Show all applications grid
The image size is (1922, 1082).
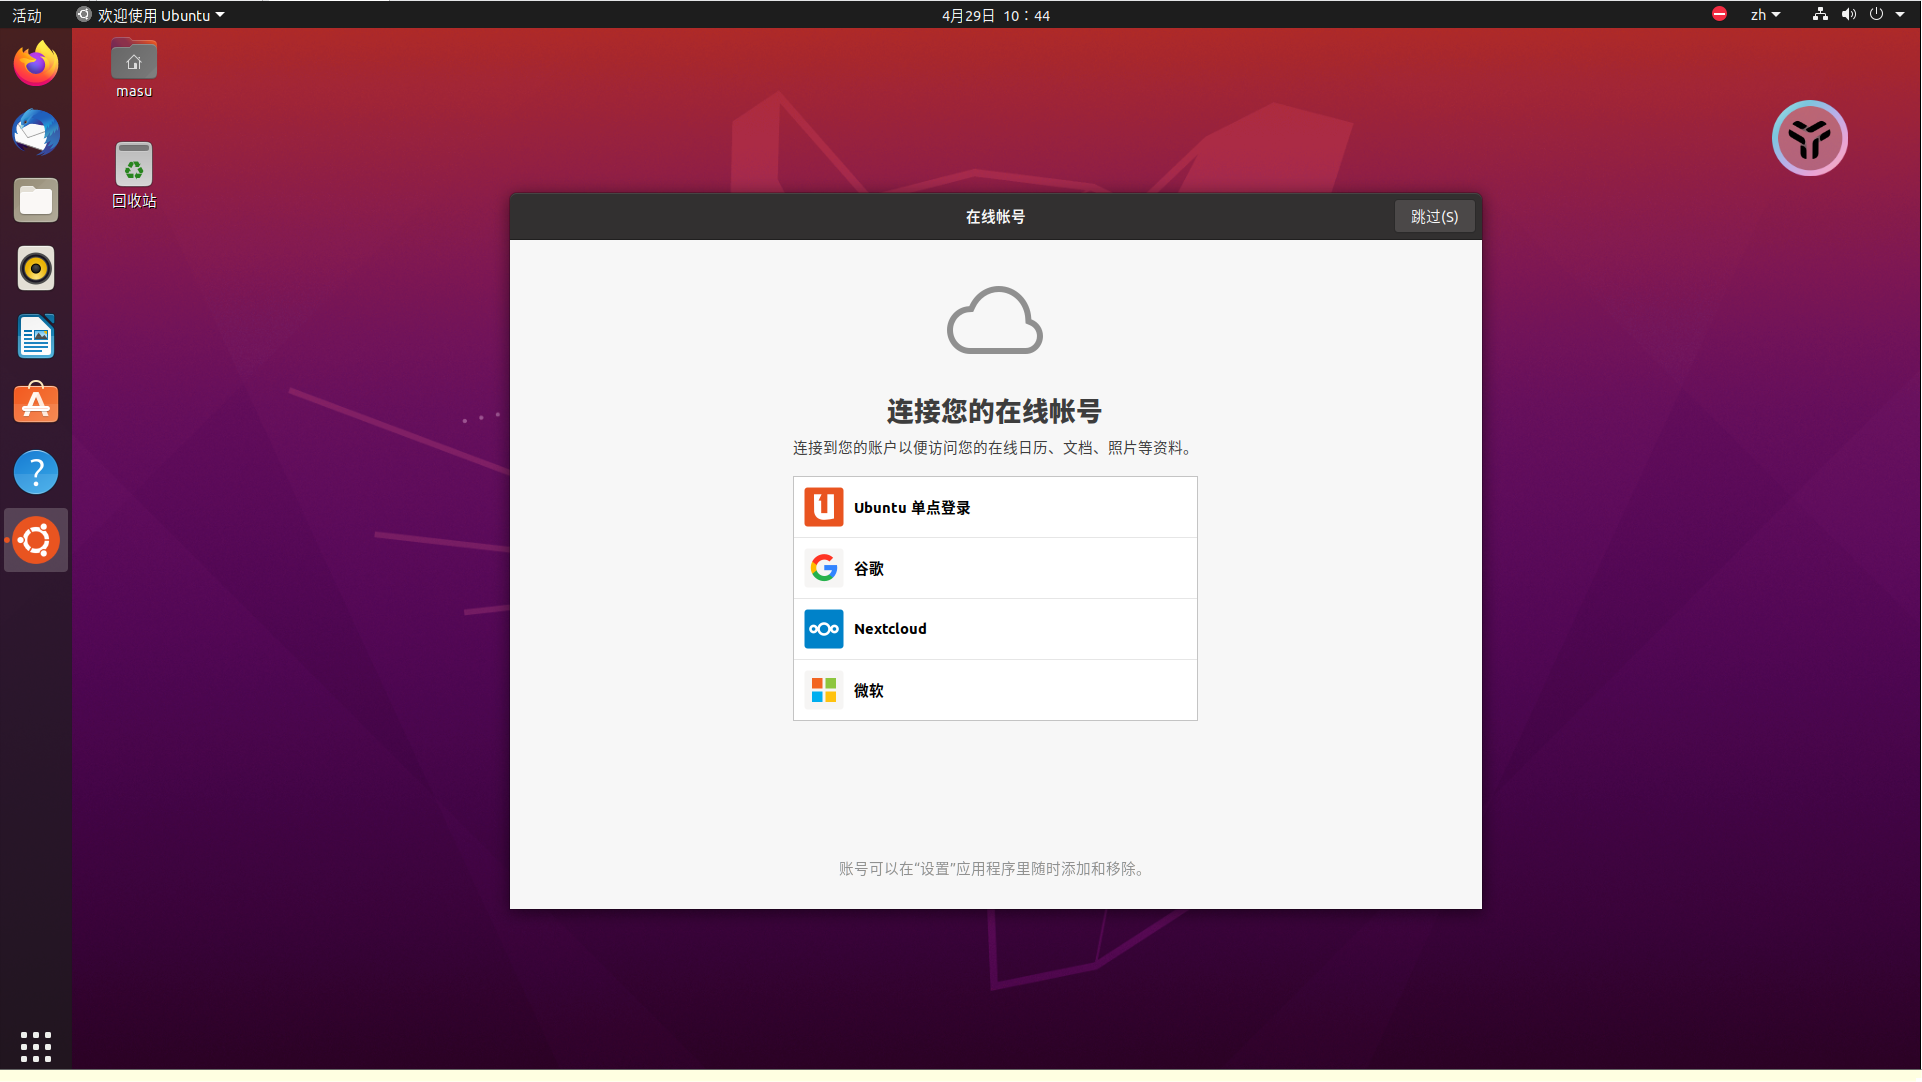36,1046
